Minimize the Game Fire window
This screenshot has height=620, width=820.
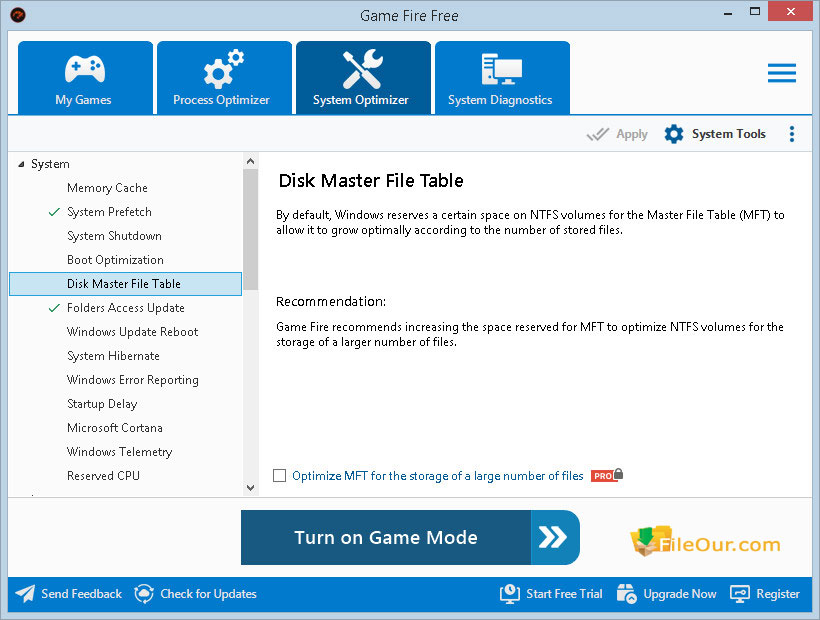click(728, 13)
